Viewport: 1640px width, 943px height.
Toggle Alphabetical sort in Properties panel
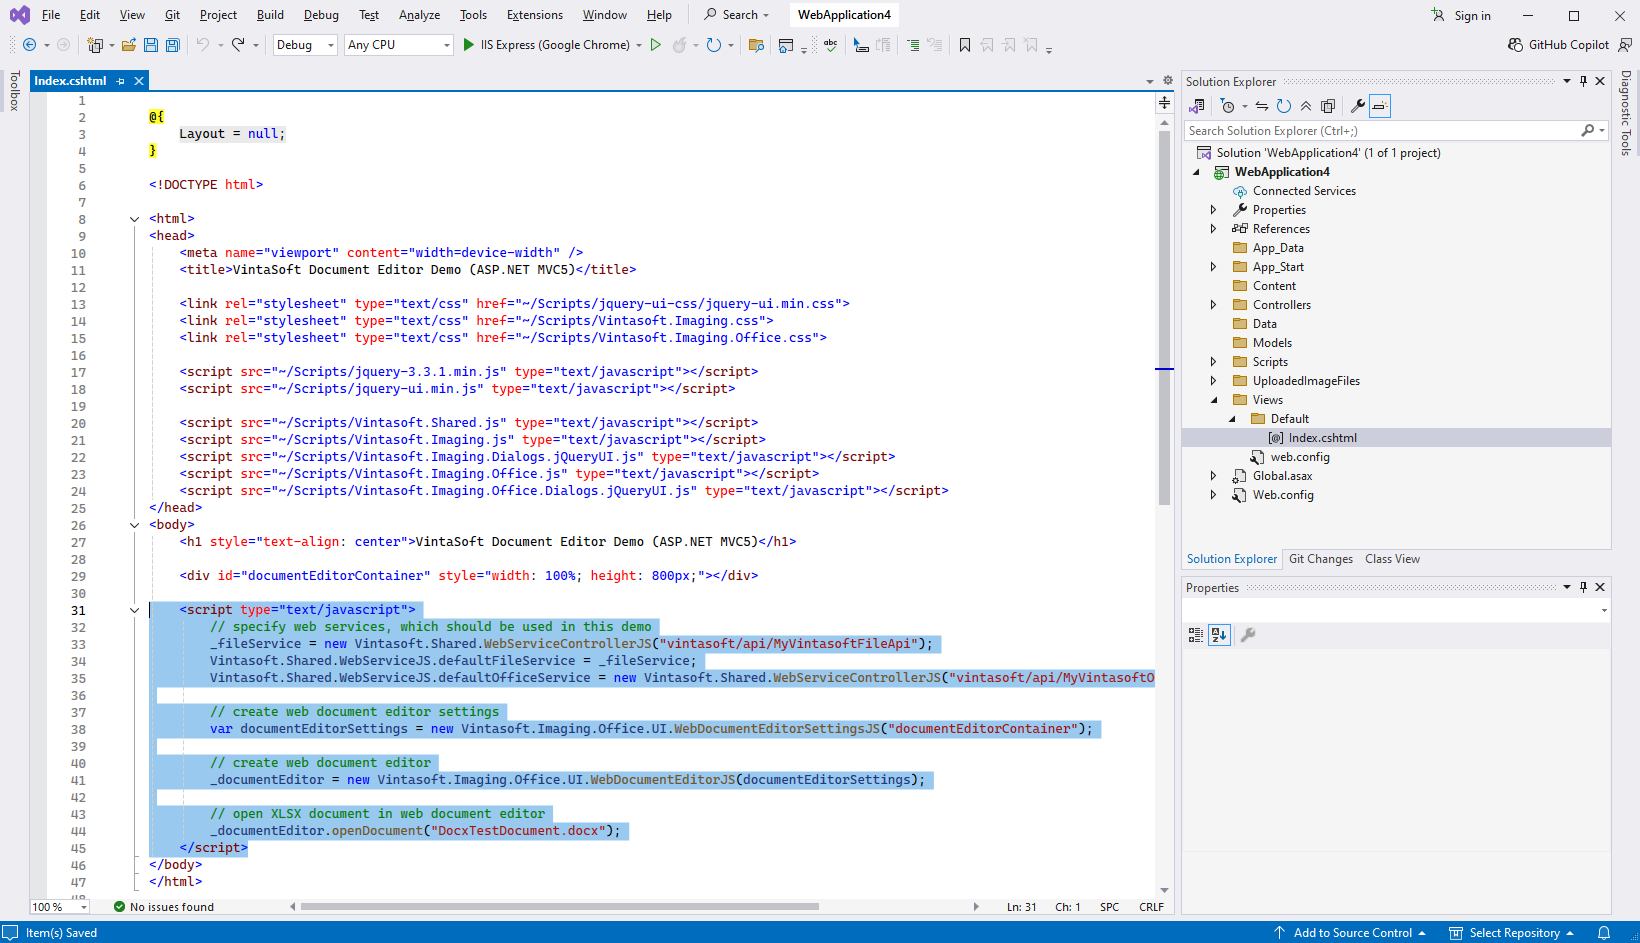click(x=1218, y=634)
